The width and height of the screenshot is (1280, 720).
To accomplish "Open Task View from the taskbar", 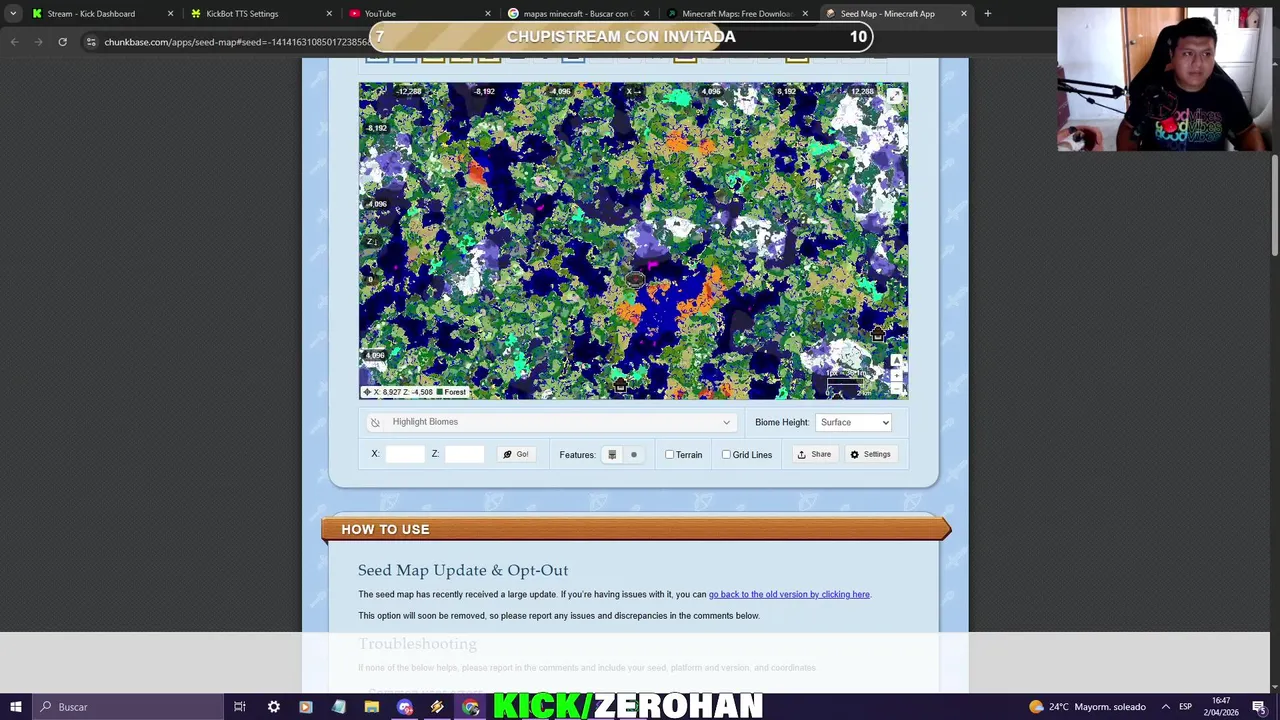I will pos(240,707).
